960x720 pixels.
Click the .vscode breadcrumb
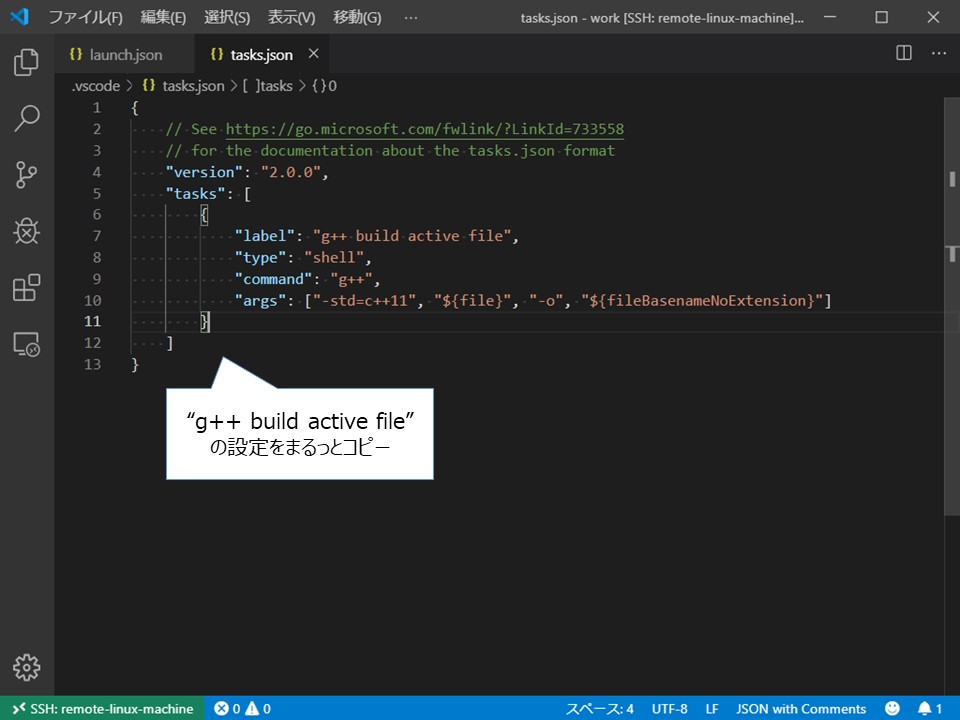pyautogui.click(x=96, y=86)
